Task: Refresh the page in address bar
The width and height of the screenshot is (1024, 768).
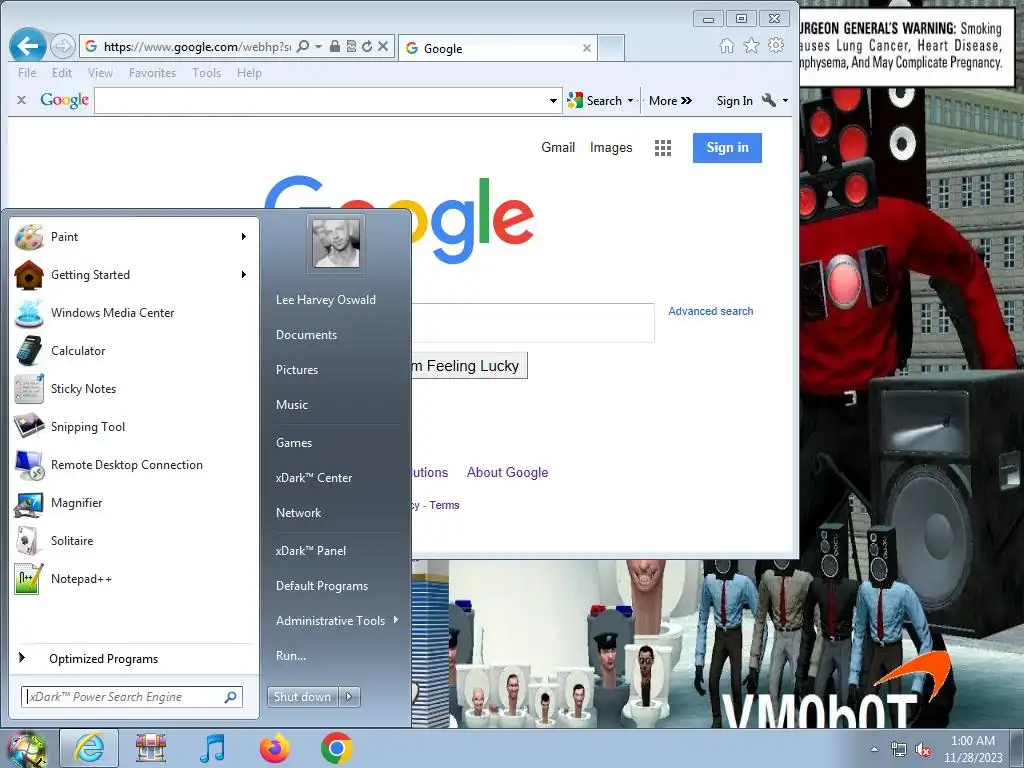Action: (x=367, y=46)
